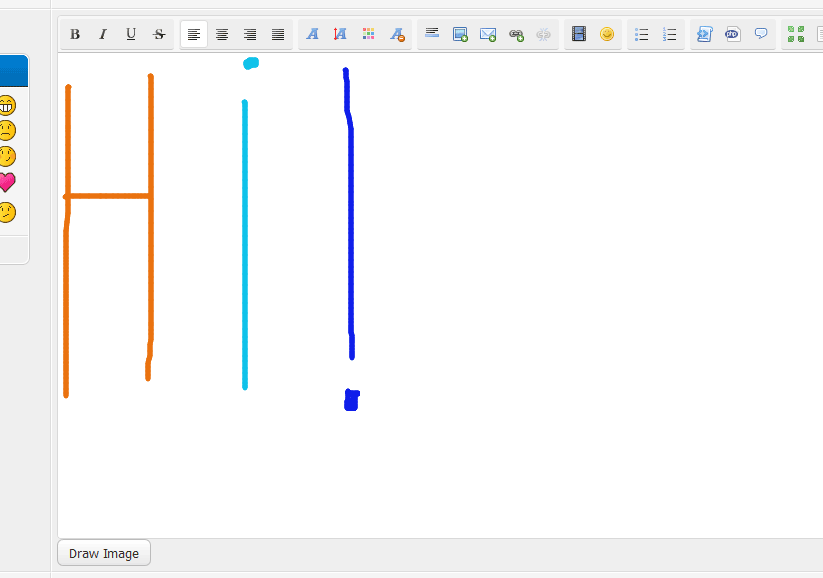This screenshot has height=578, width=823.
Task: Open the emoticon picker in toolbar
Action: (x=607, y=34)
